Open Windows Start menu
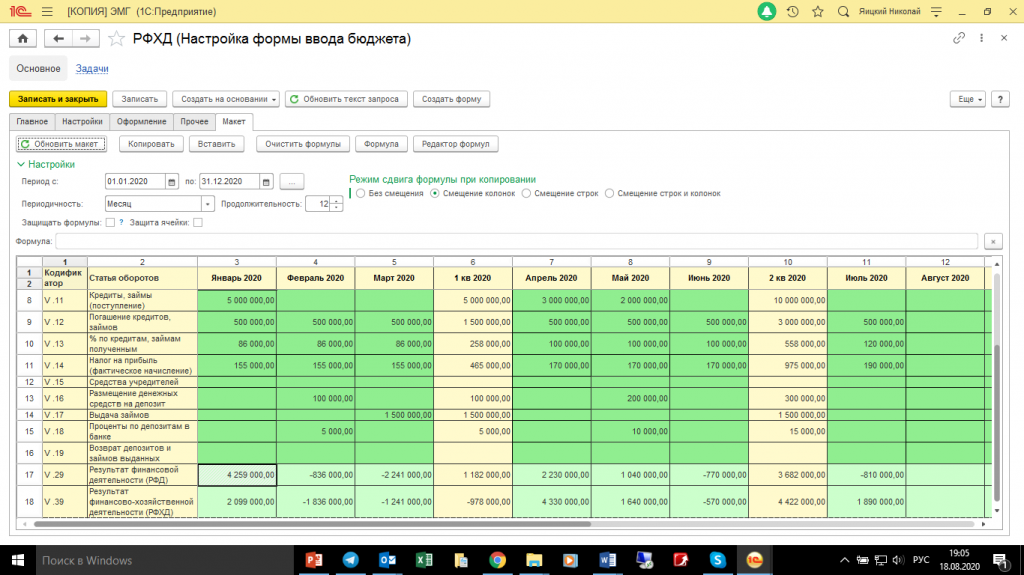This screenshot has height=575, width=1024. tap(18, 561)
